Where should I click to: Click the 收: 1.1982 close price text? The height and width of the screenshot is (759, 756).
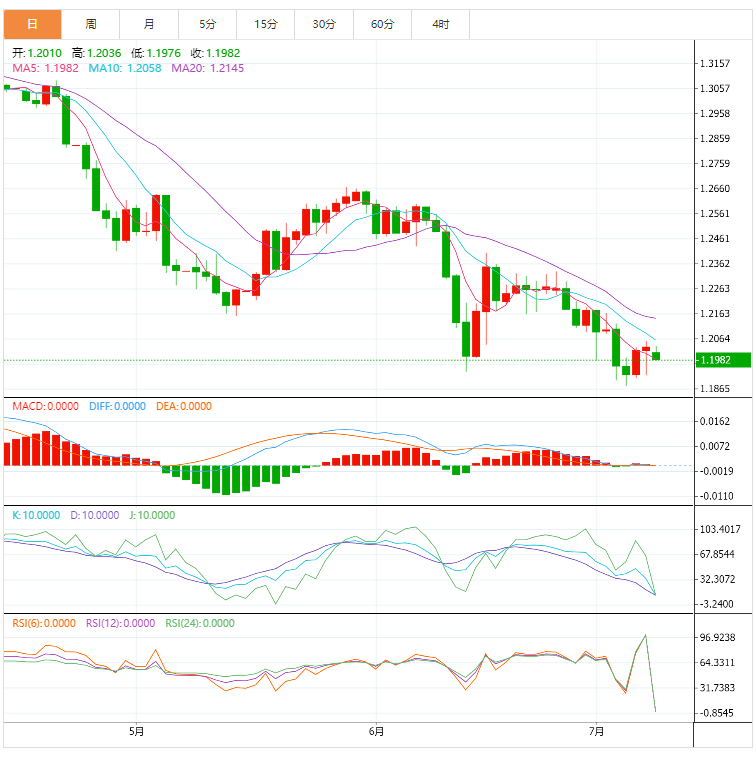click(x=215, y=53)
